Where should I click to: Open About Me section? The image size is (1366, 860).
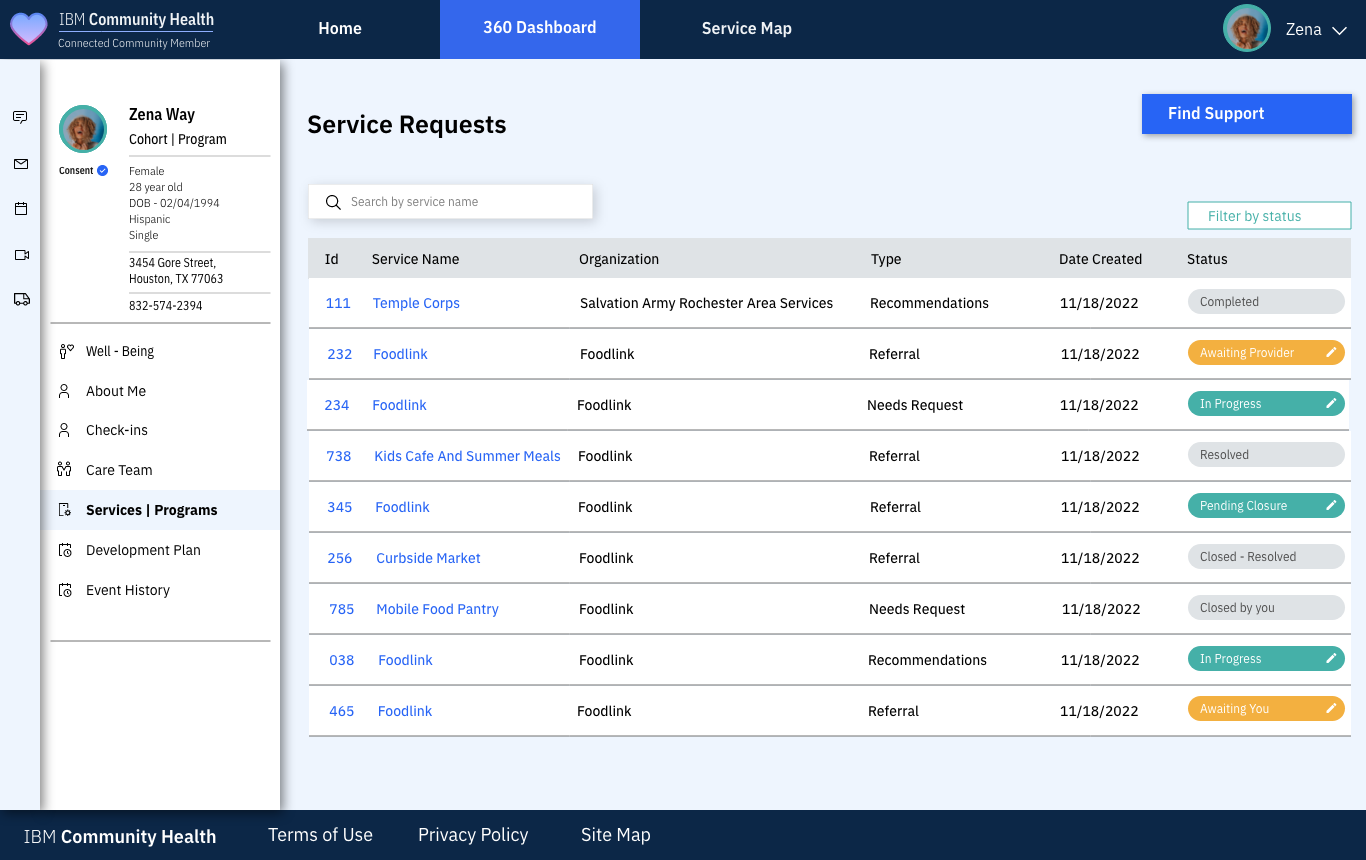pyautogui.click(x=116, y=391)
